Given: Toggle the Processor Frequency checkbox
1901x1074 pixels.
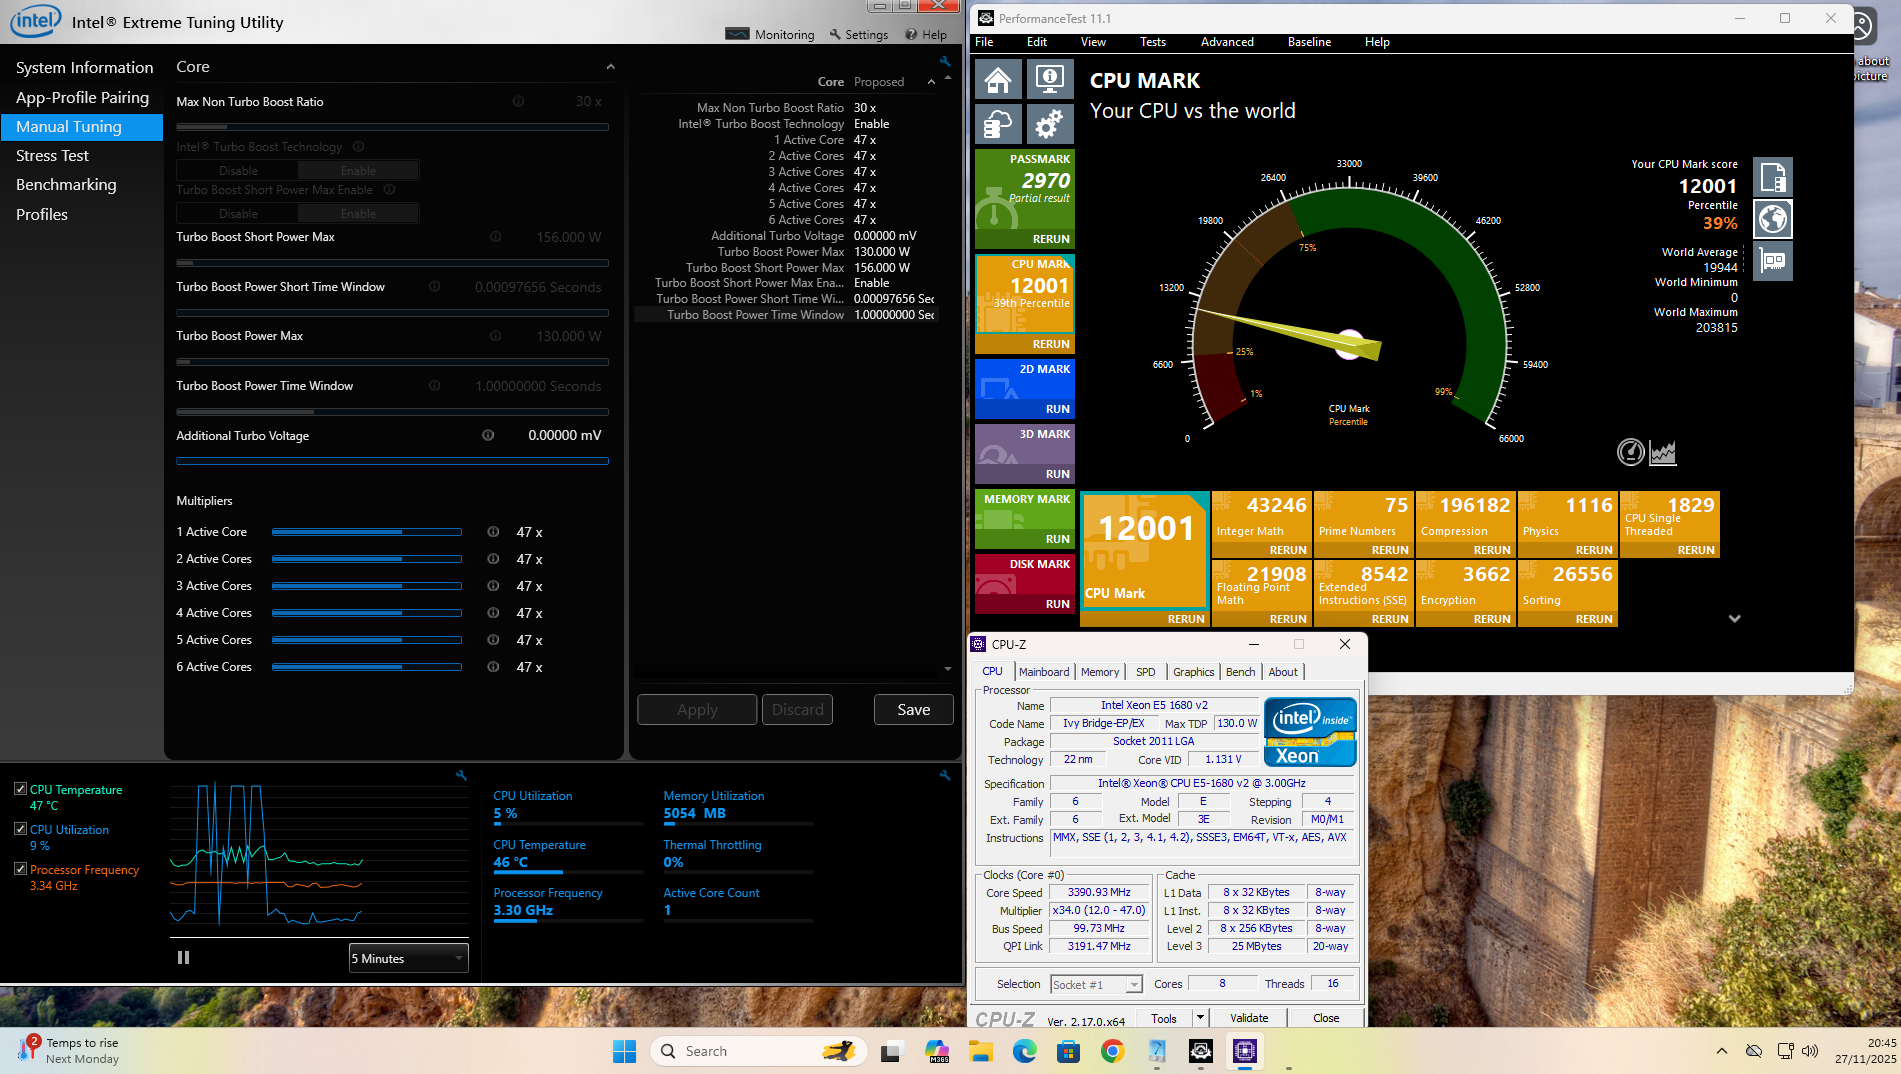Looking at the screenshot, I should pyautogui.click(x=20, y=869).
